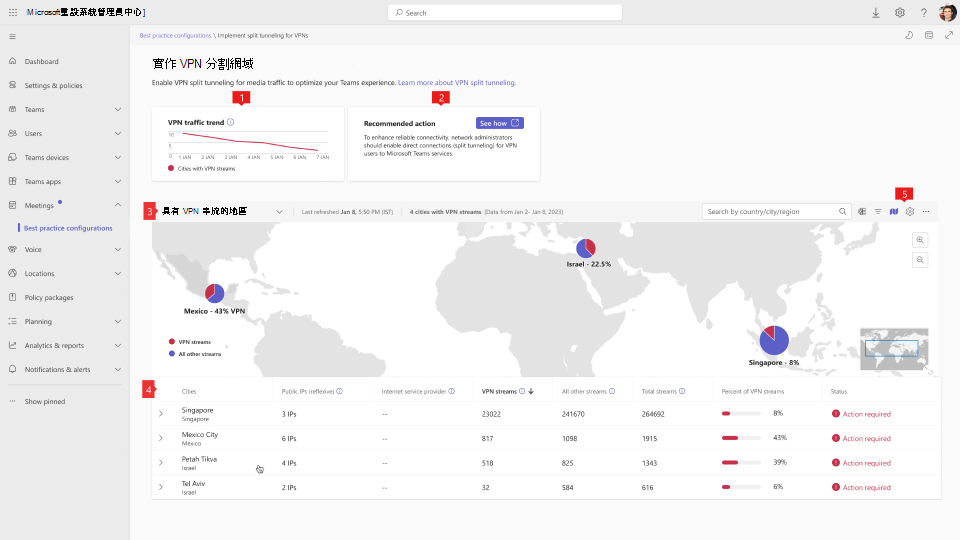Open Learn more about VPN split tunneling link

pos(457,83)
